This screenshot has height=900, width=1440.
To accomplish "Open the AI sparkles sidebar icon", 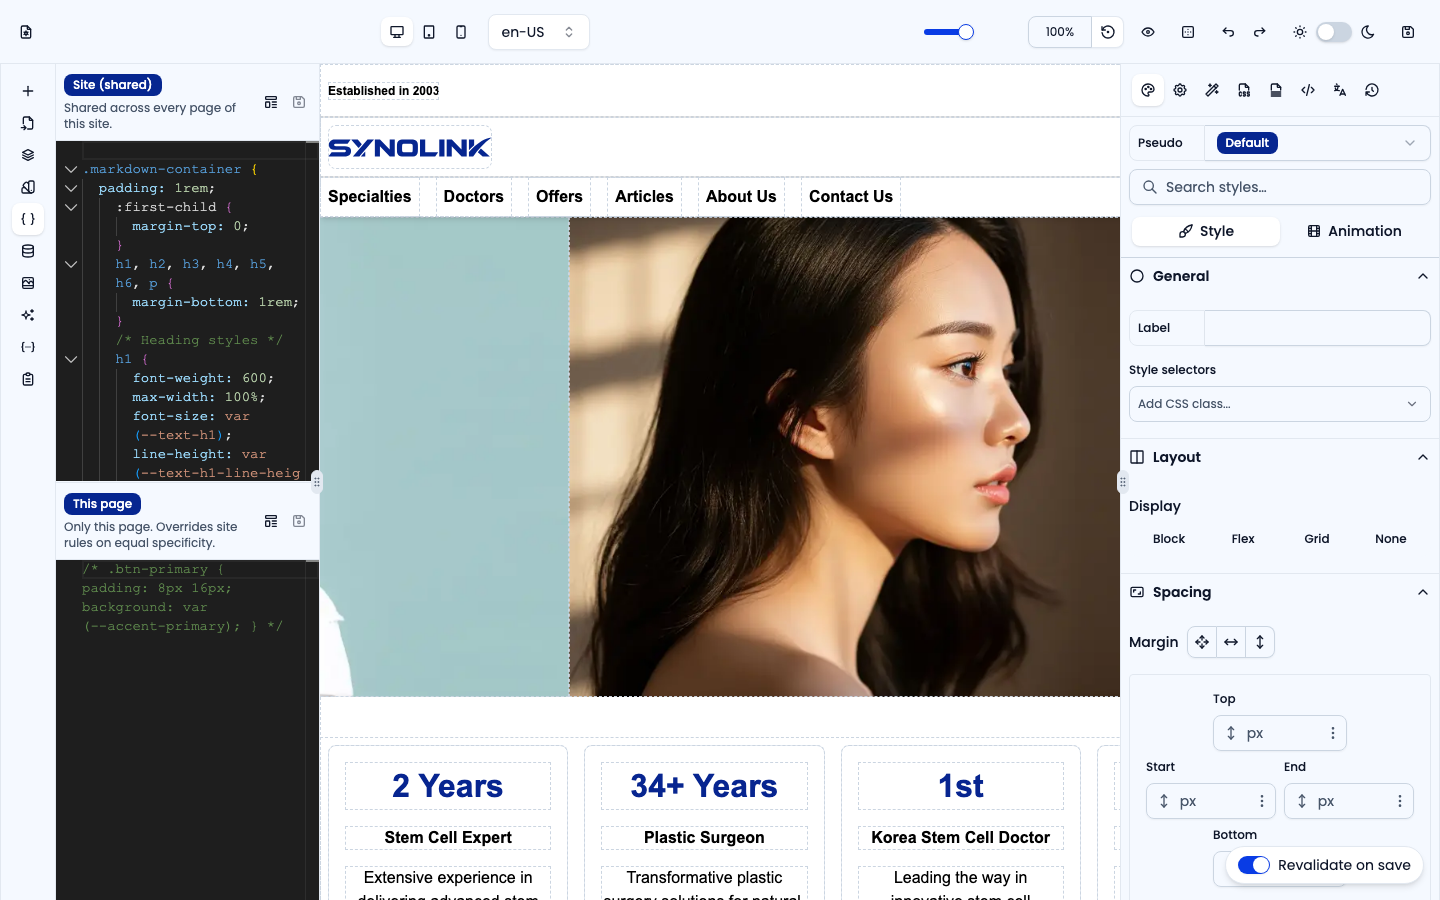I will [28, 315].
